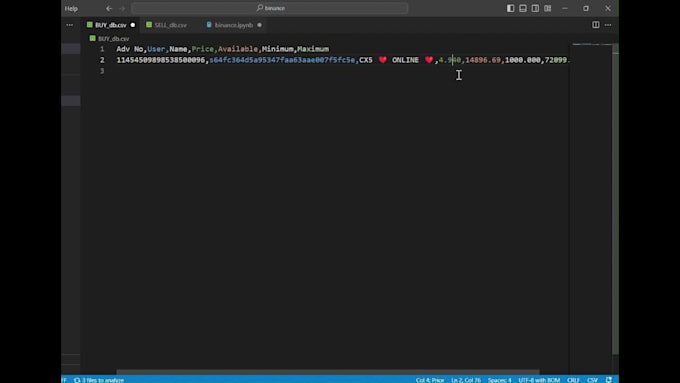Viewport: 680px width, 383px height.
Task: Click the available value 14896.69
Action: click(x=483, y=60)
